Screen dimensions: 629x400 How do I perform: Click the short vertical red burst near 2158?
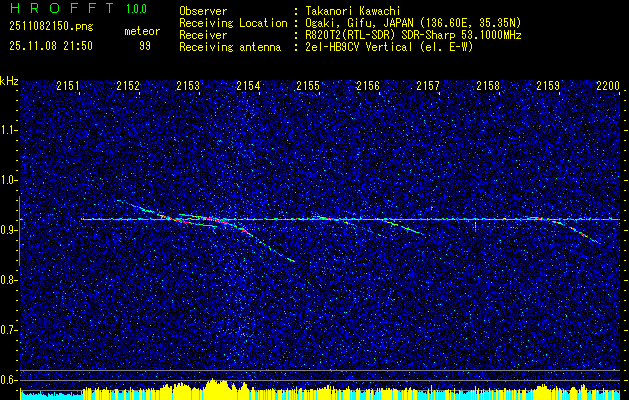point(475,225)
